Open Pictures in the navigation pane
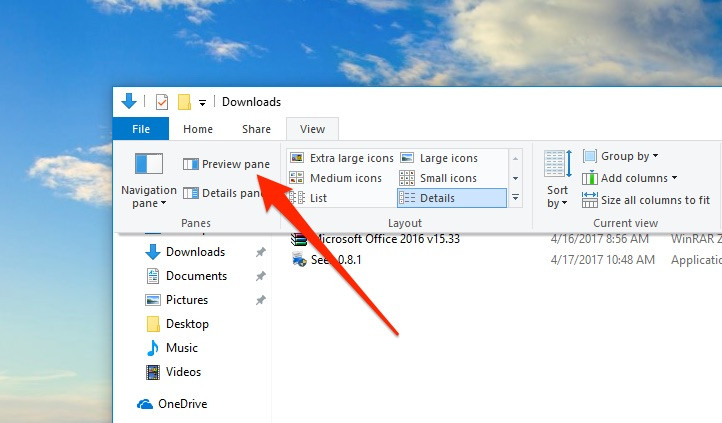Viewport: 722px width, 423px height. 187,300
